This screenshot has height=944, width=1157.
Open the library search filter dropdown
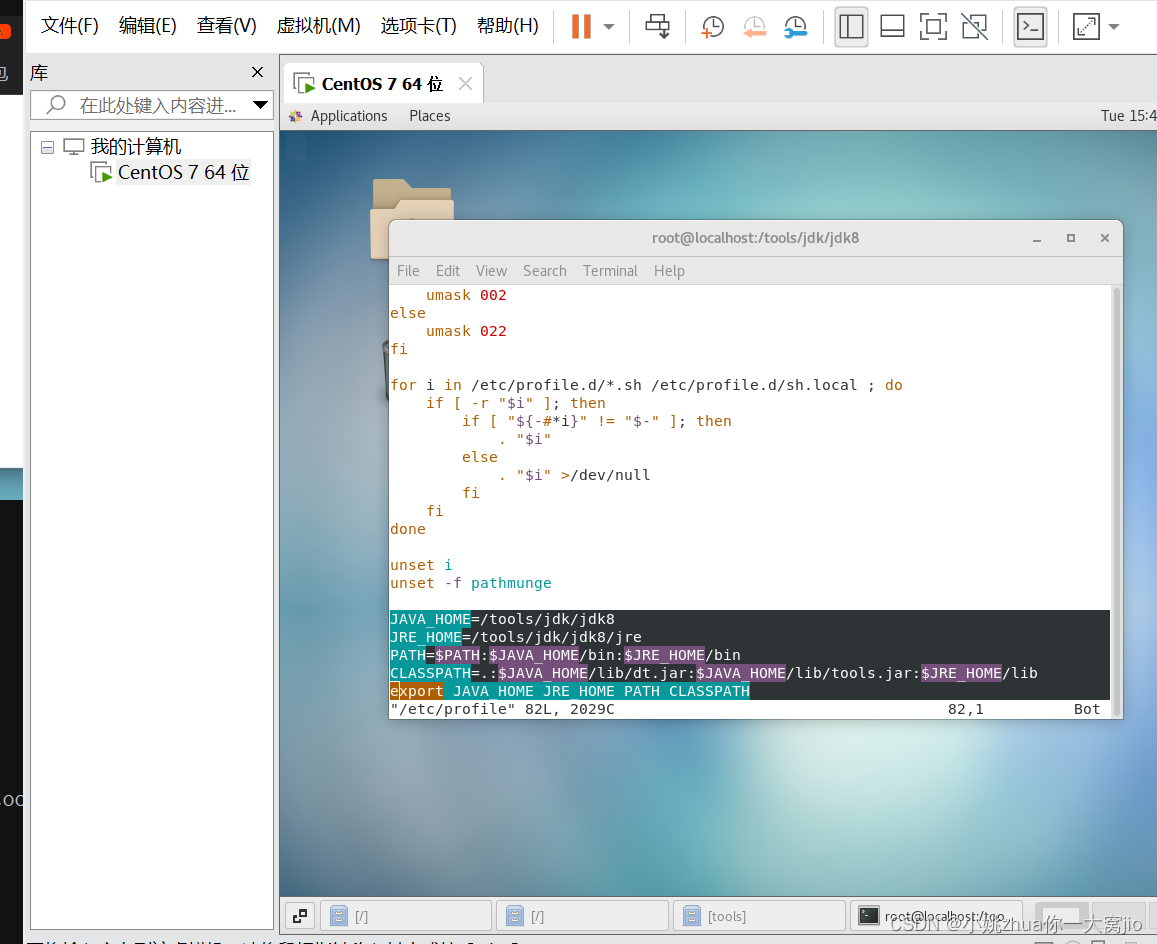tap(260, 104)
